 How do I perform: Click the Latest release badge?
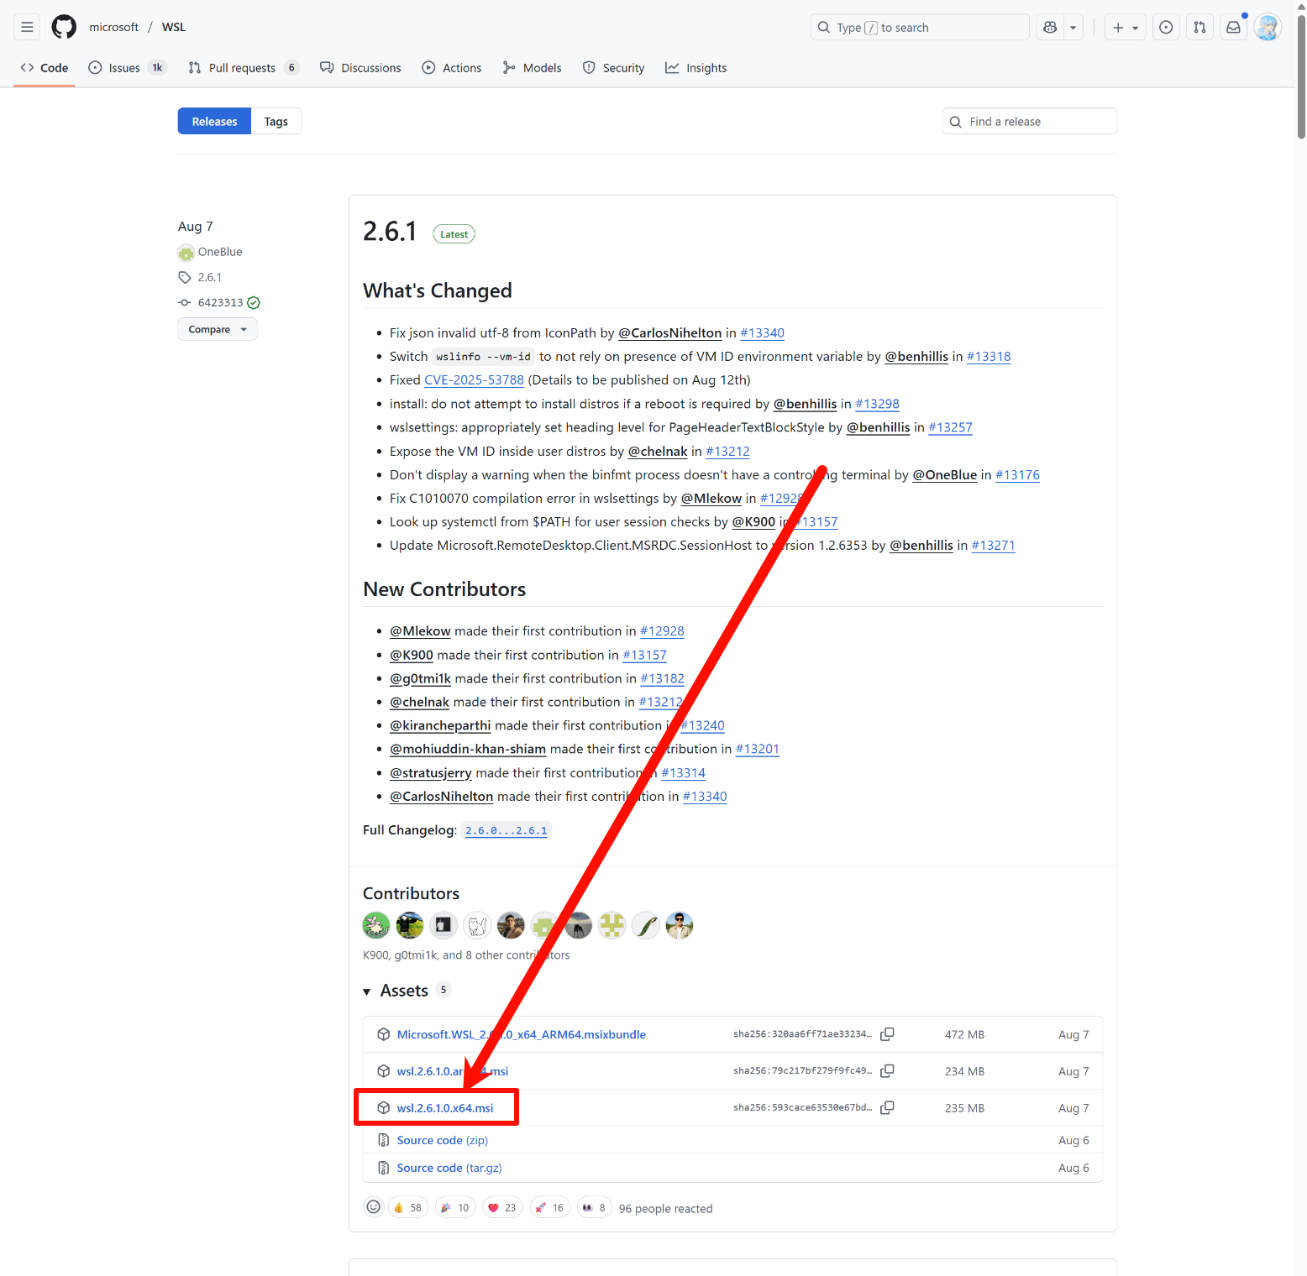click(x=454, y=234)
